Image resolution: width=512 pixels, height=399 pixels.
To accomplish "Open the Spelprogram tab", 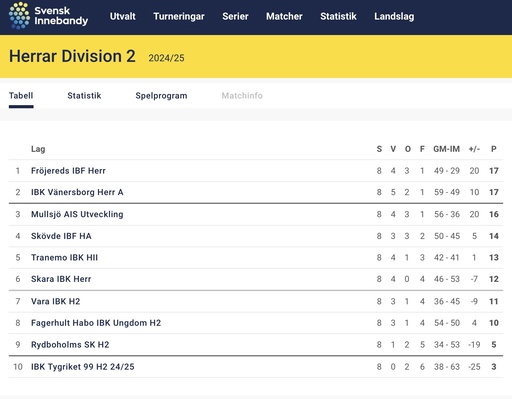I will coord(161,96).
